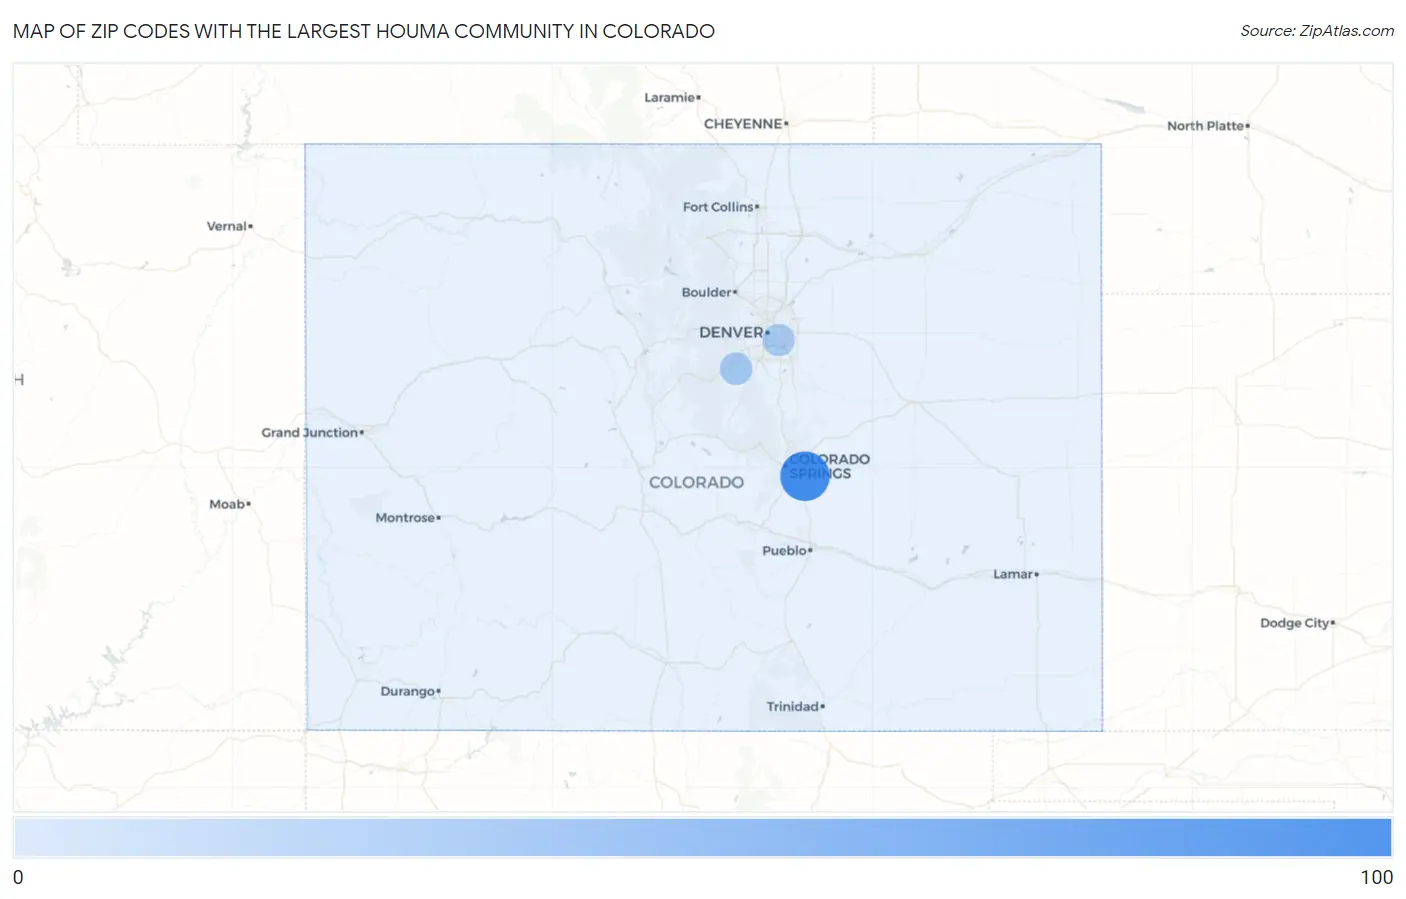The image size is (1406, 899).
Task: Click the color gradient legend bar
Action: click(x=702, y=837)
